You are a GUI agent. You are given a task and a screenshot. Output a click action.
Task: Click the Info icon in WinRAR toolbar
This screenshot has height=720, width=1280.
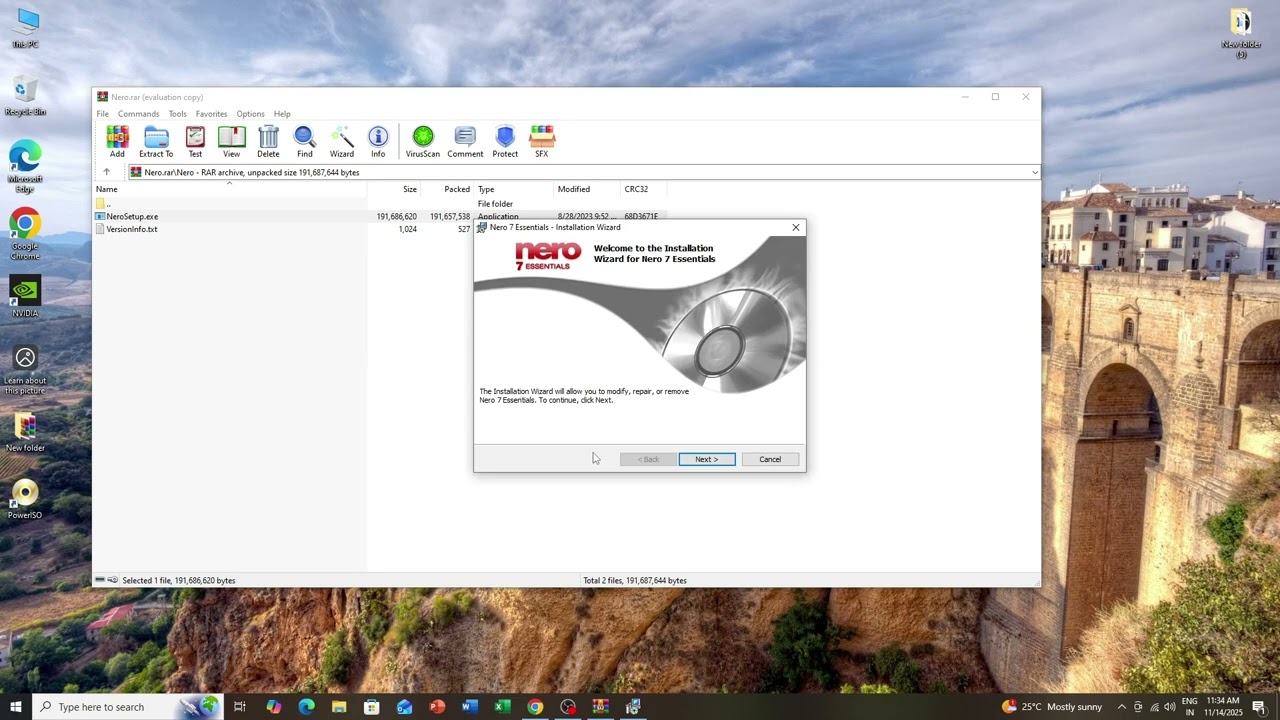(378, 142)
